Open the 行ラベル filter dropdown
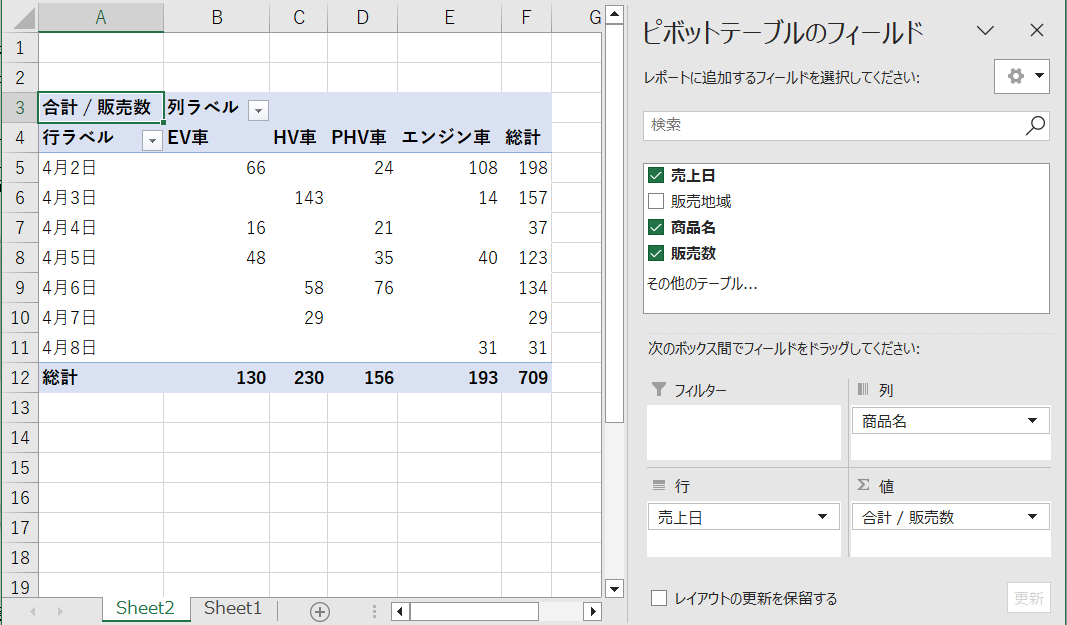1067x625 pixels. click(152, 140)
